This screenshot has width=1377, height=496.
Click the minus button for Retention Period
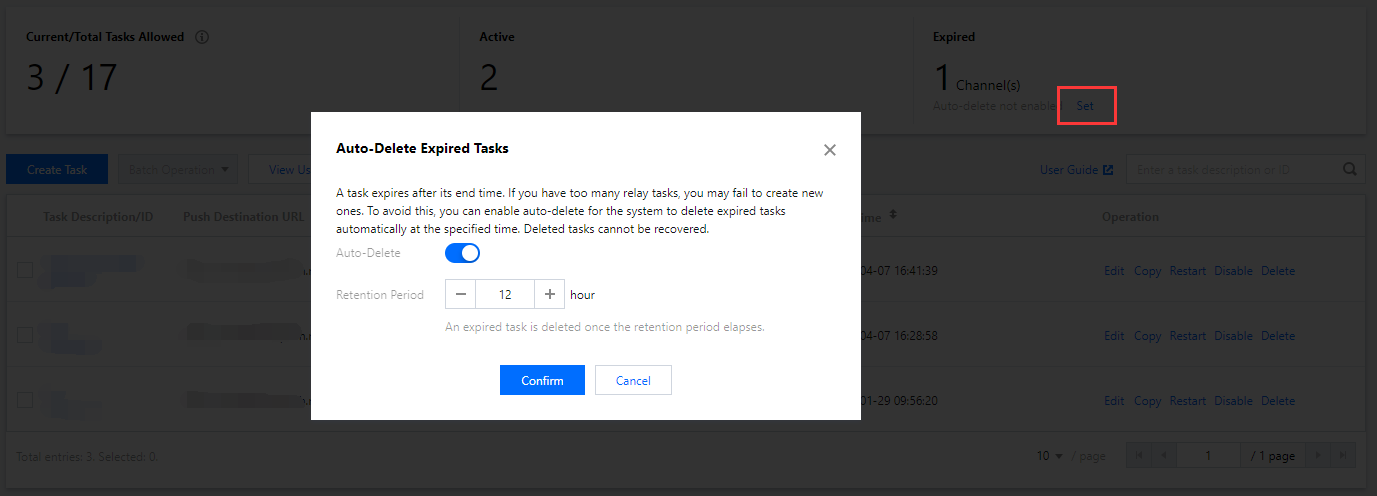pyautogui.click(x=460, y=295)
